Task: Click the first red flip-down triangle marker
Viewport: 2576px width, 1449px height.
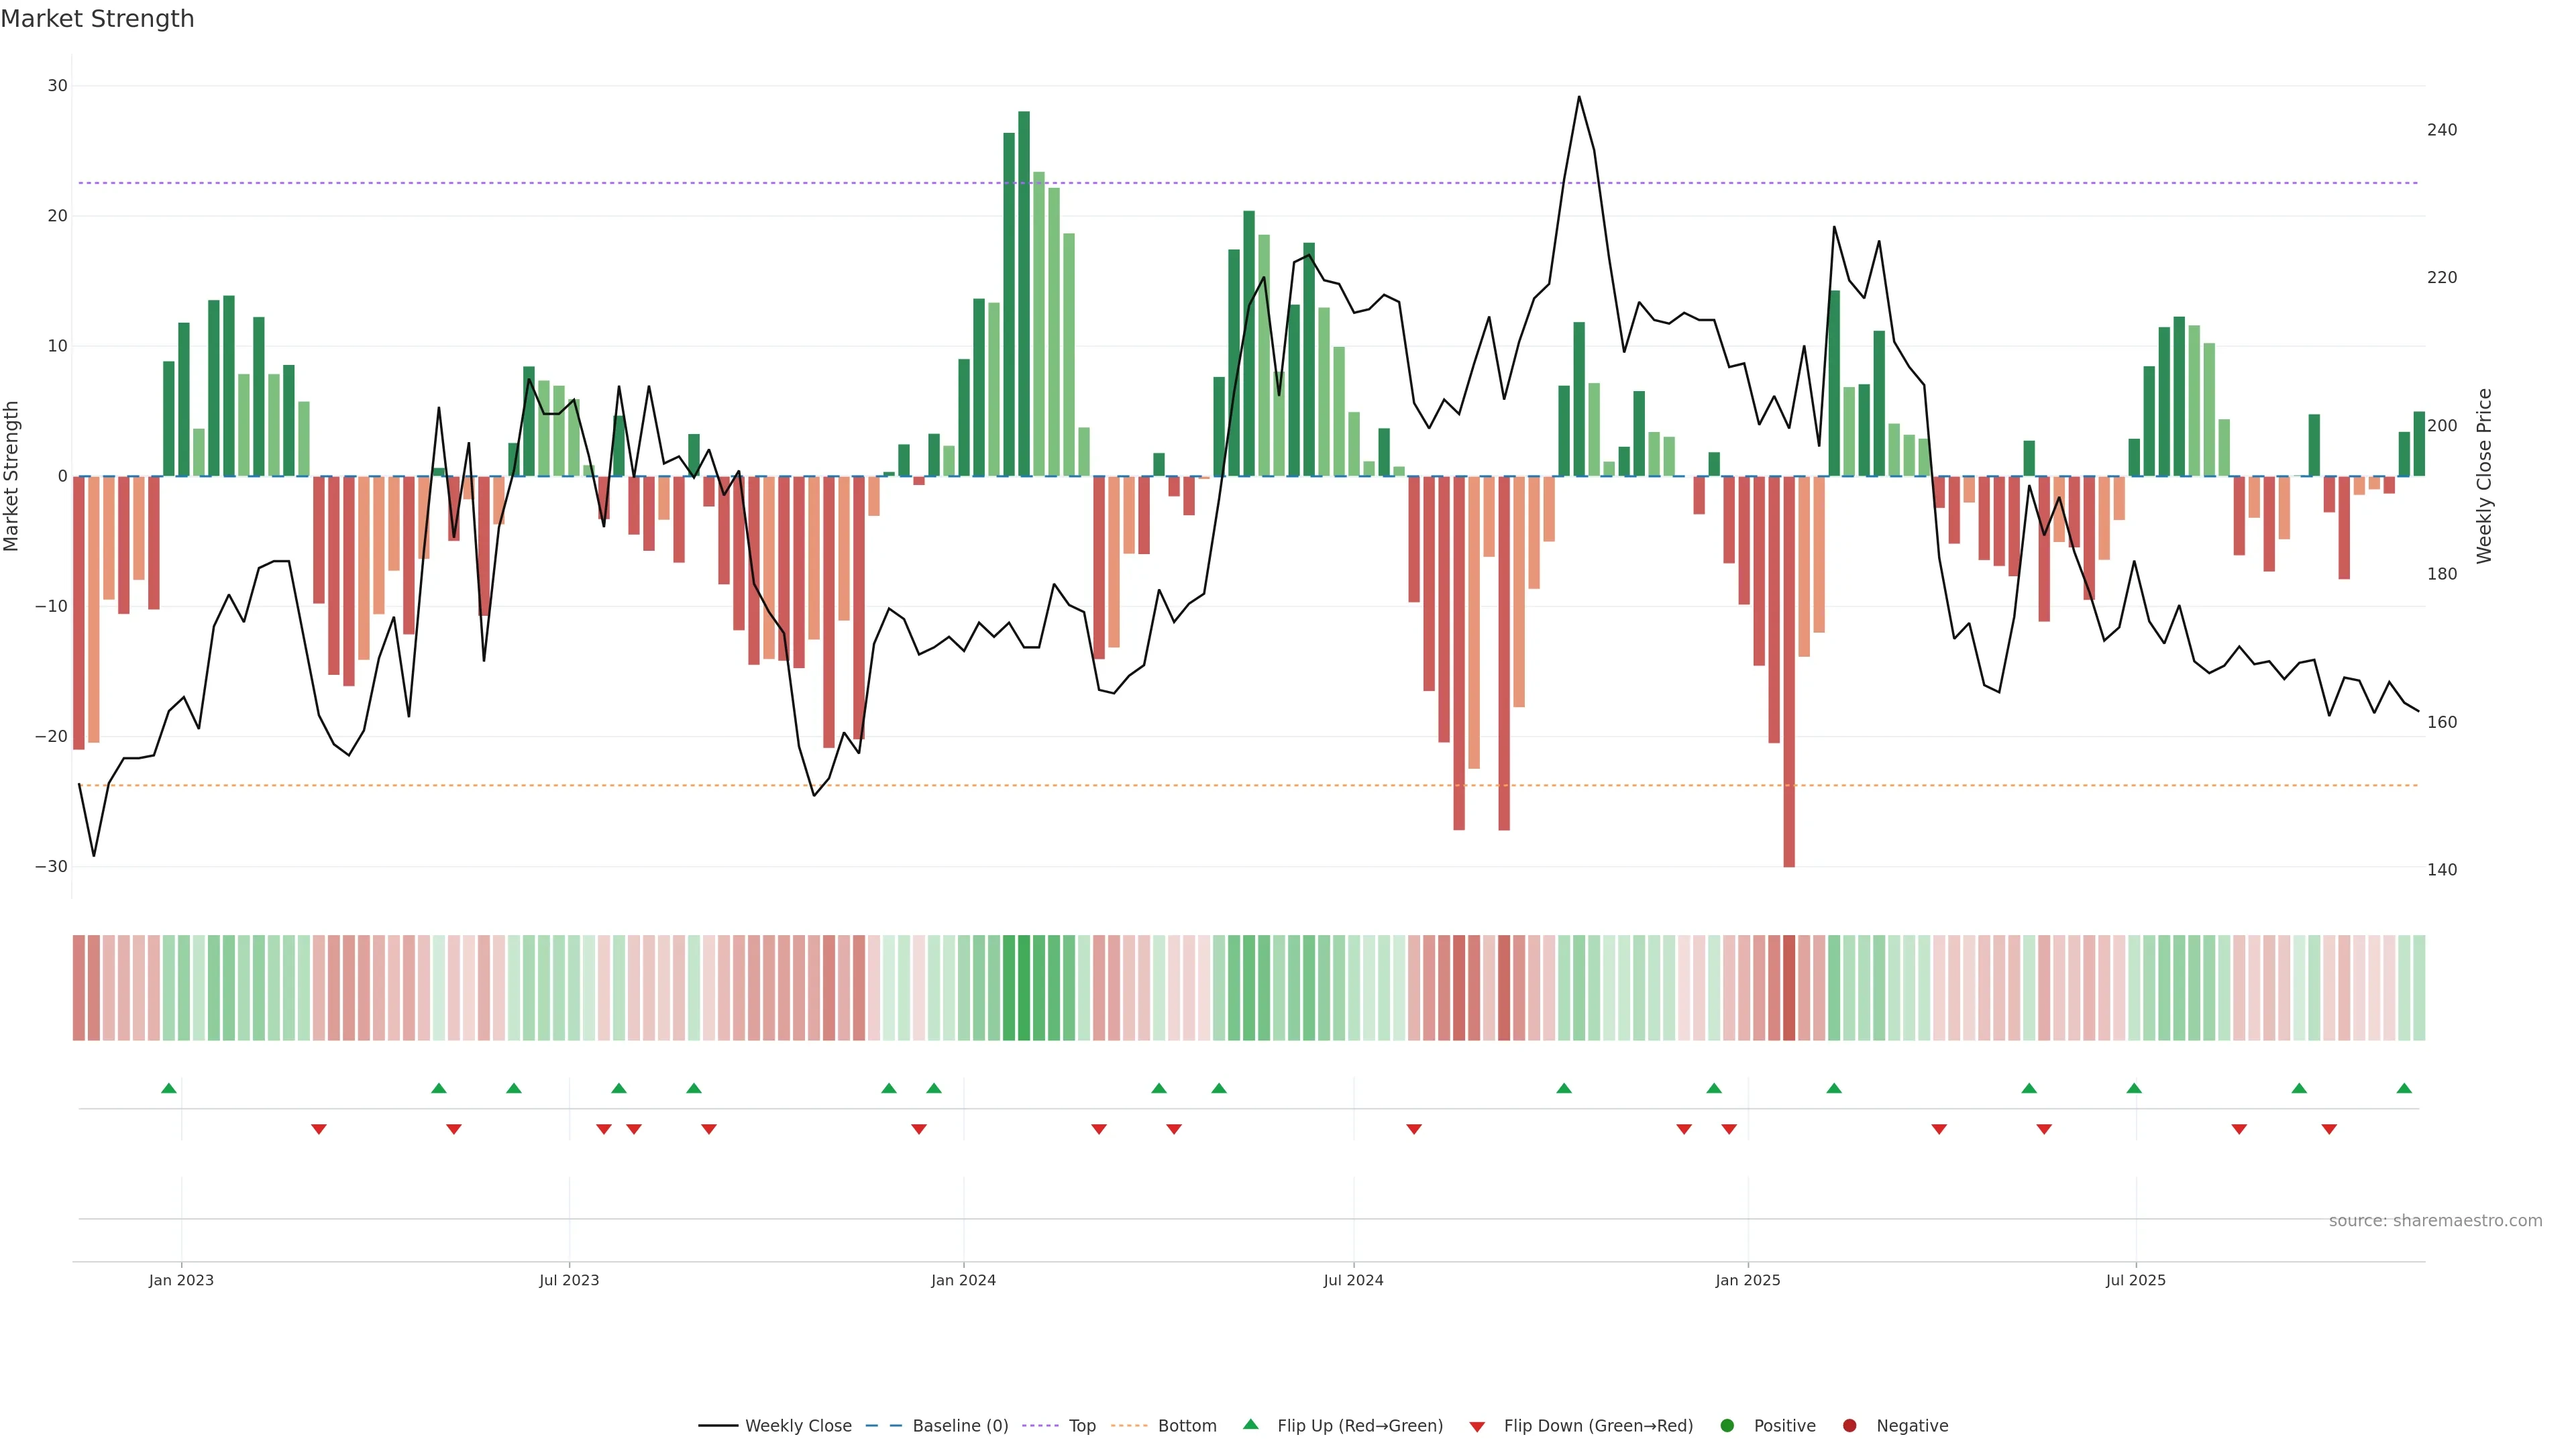Action: (x=319, y=1129)
